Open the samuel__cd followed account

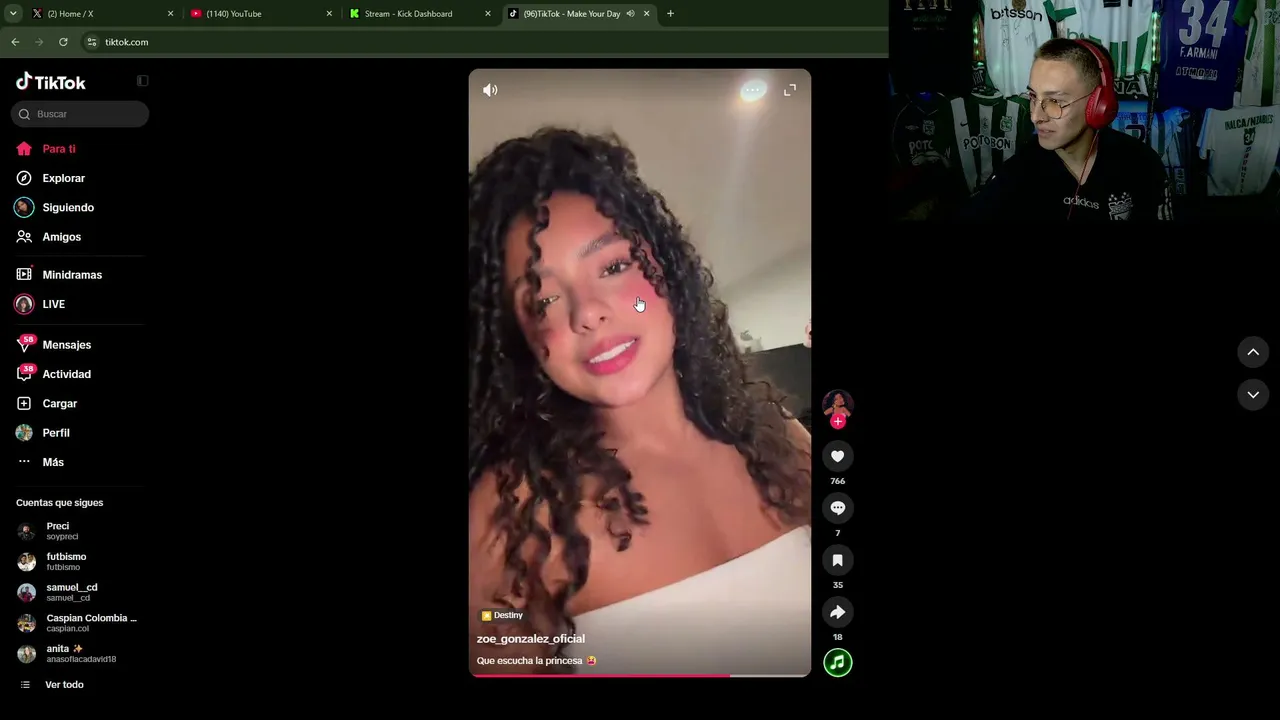80,592
